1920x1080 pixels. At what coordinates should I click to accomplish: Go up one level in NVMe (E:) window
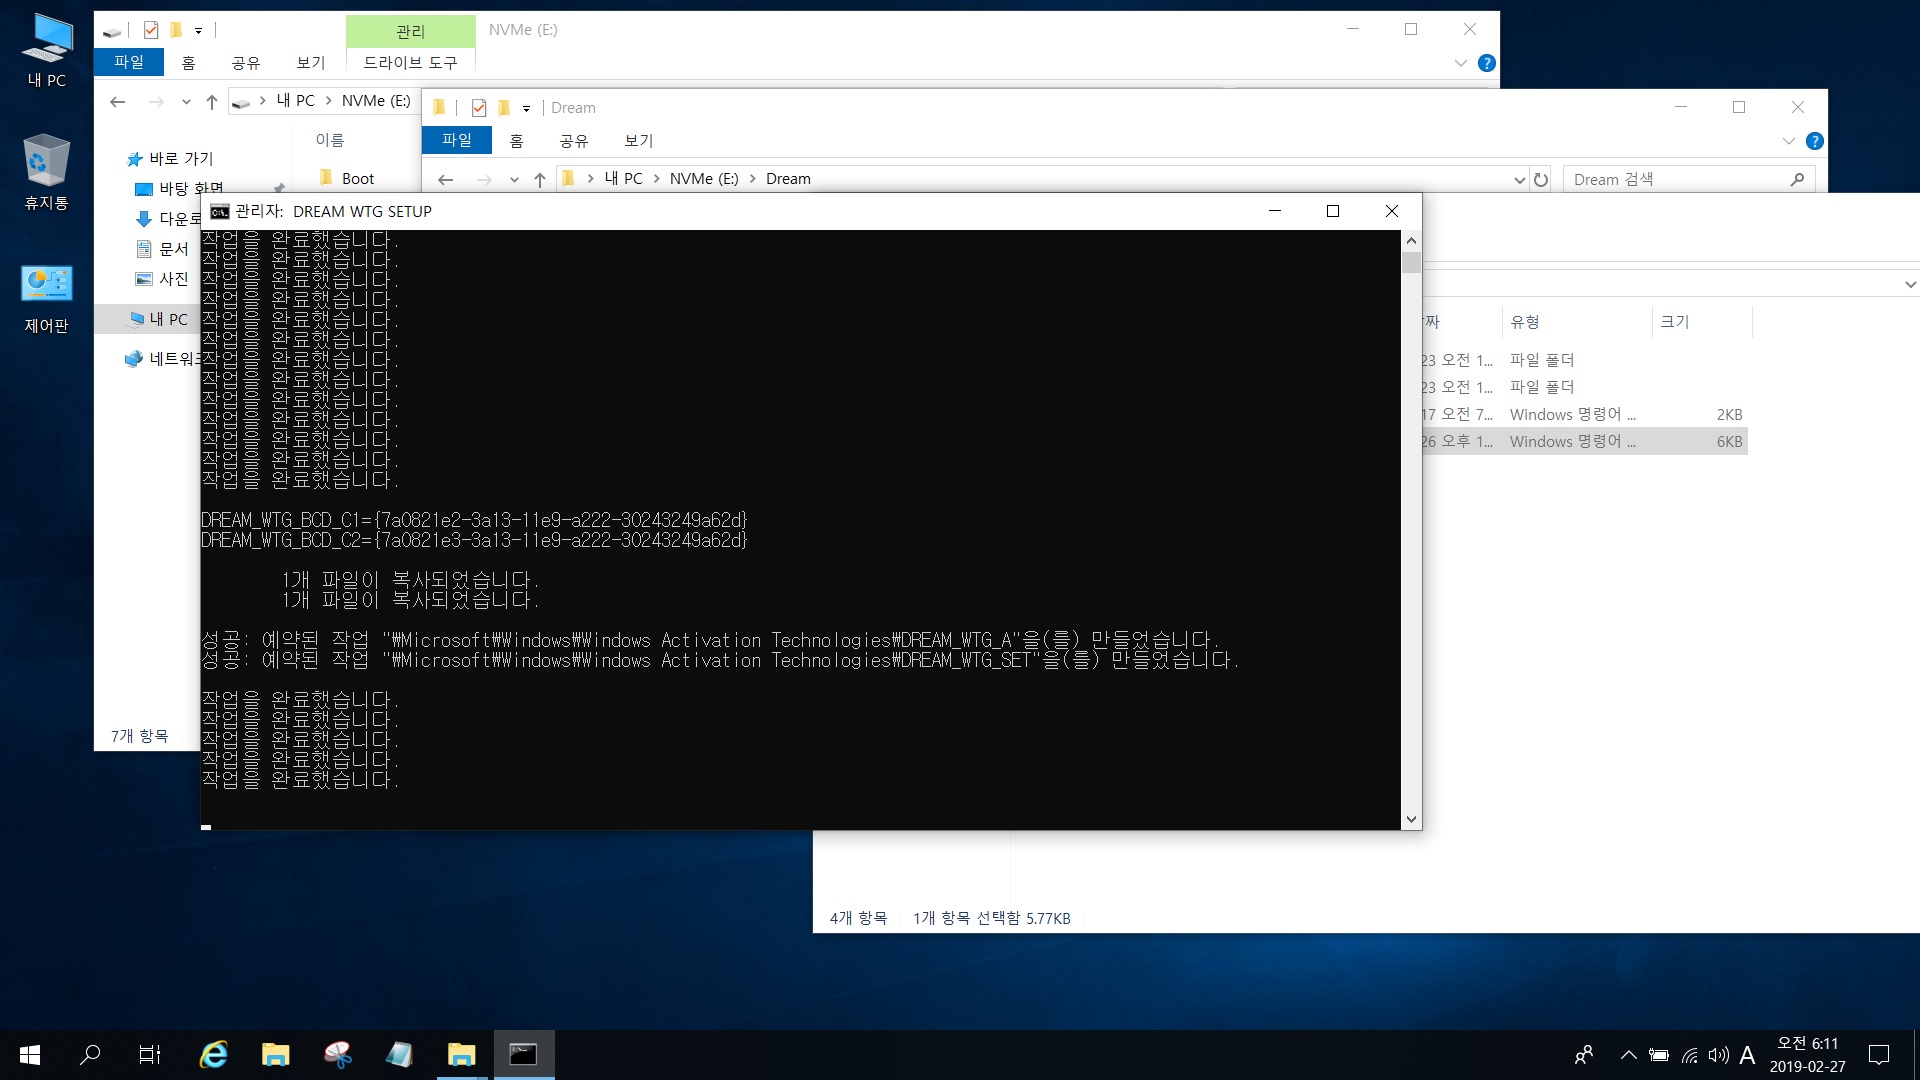pos(212,101)
